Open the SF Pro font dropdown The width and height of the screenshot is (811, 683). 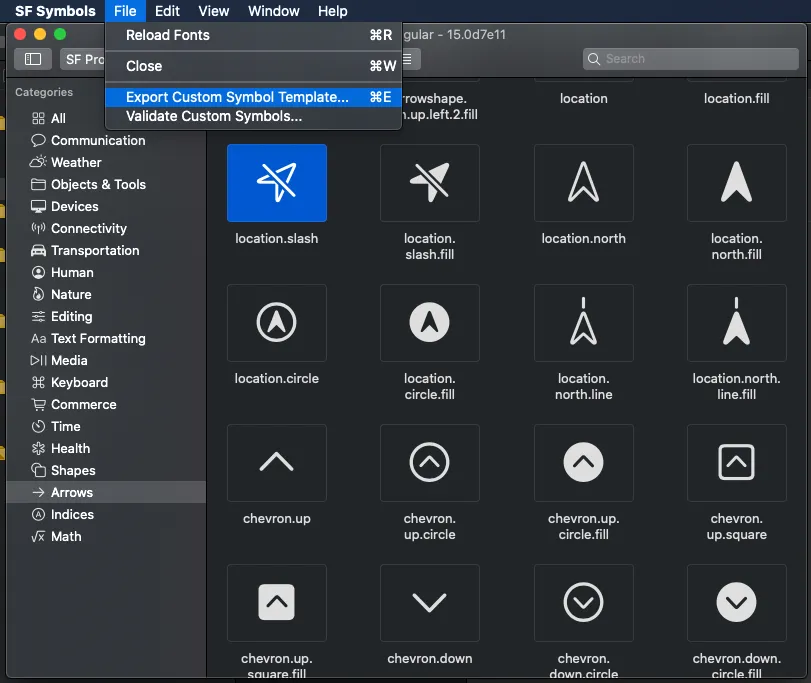pos(83,59)
